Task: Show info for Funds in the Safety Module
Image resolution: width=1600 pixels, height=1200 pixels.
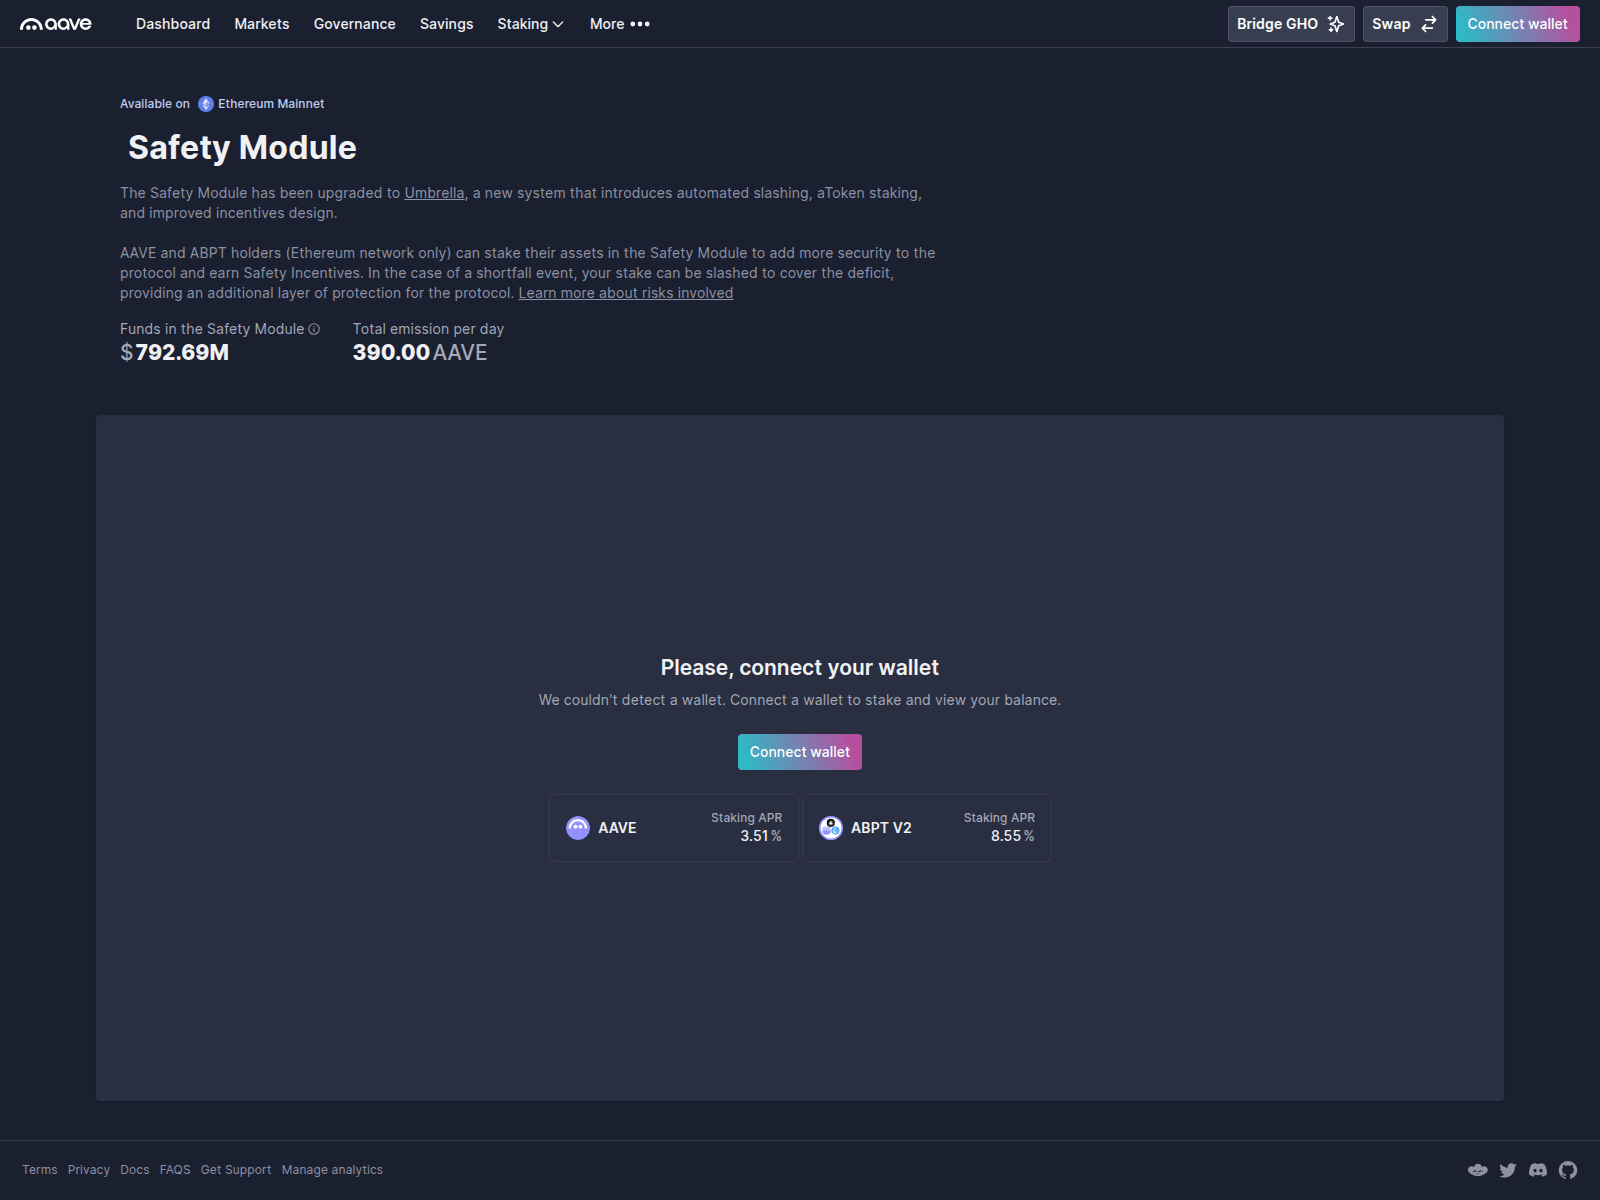Action: click(314, 329)
